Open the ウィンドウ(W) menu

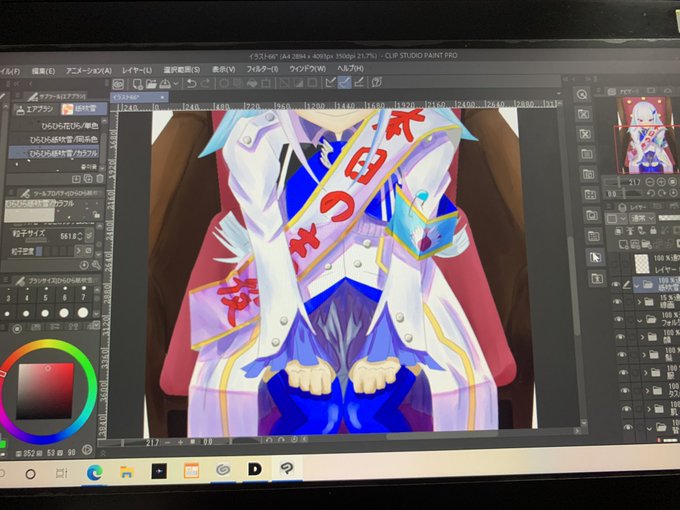point(307,69)
